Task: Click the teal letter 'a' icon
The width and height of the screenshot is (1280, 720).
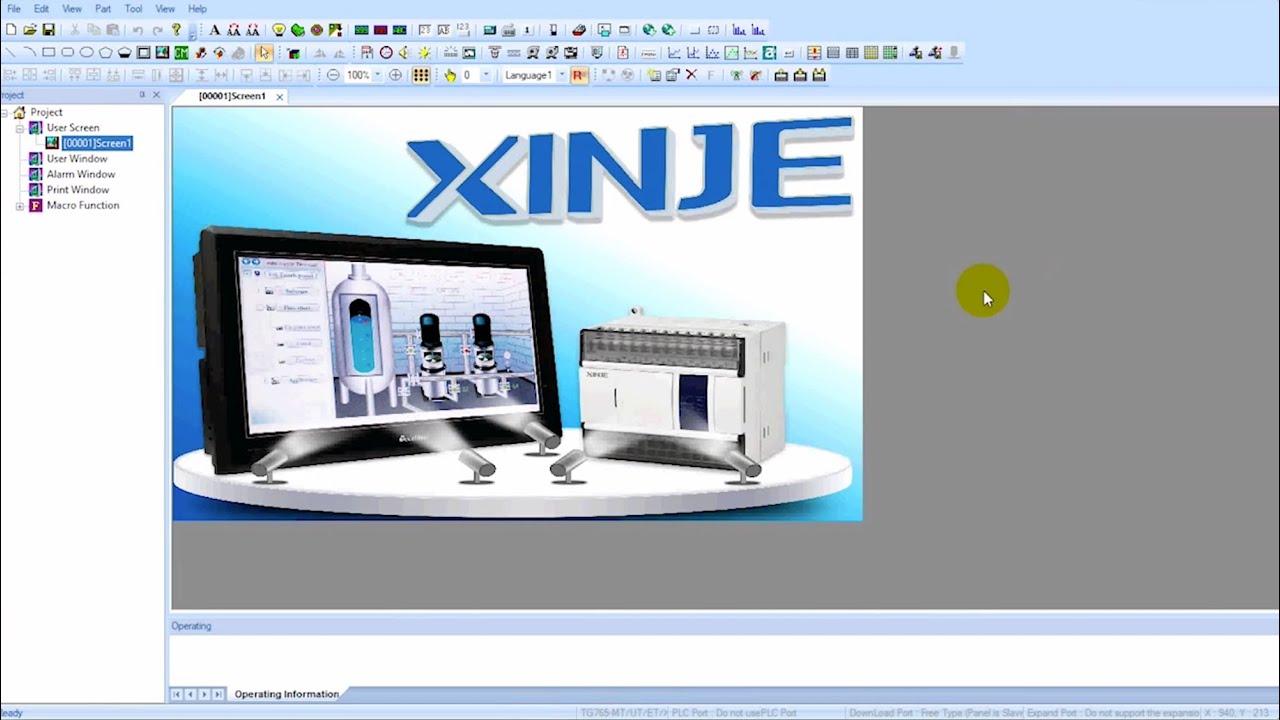Action: 769,52
